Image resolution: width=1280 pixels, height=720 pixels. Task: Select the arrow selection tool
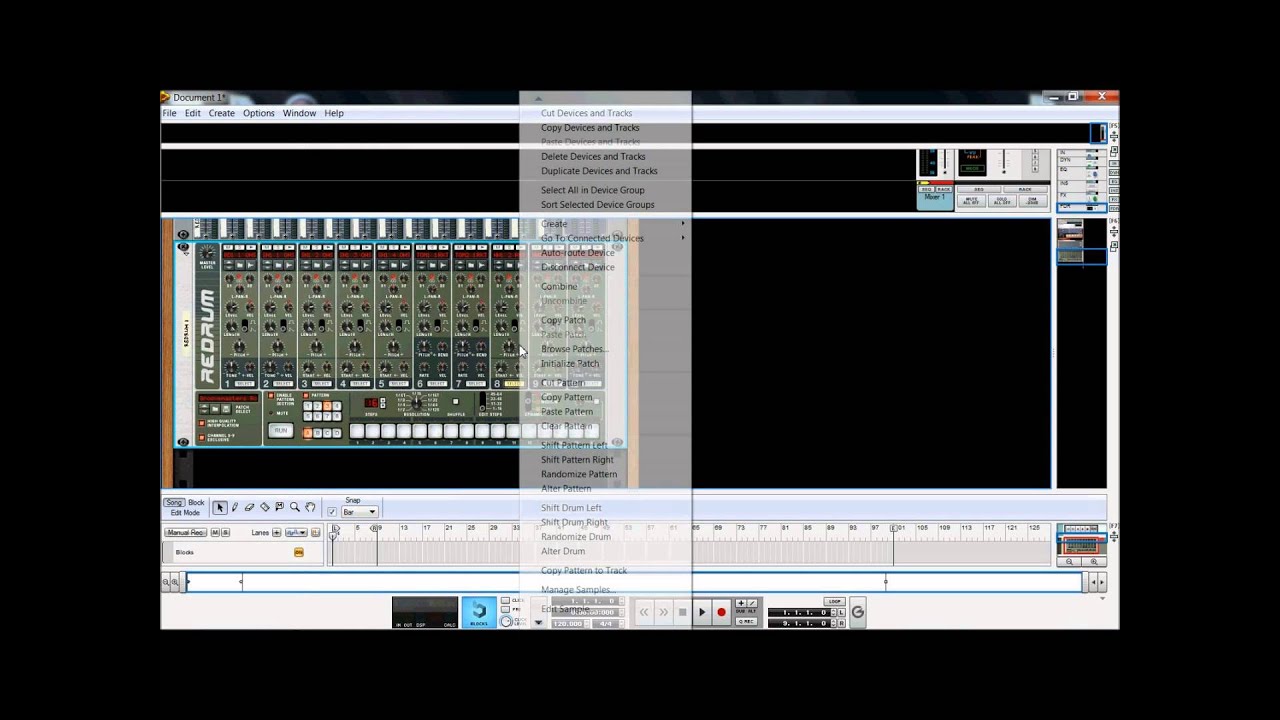(x=220, y=508)
